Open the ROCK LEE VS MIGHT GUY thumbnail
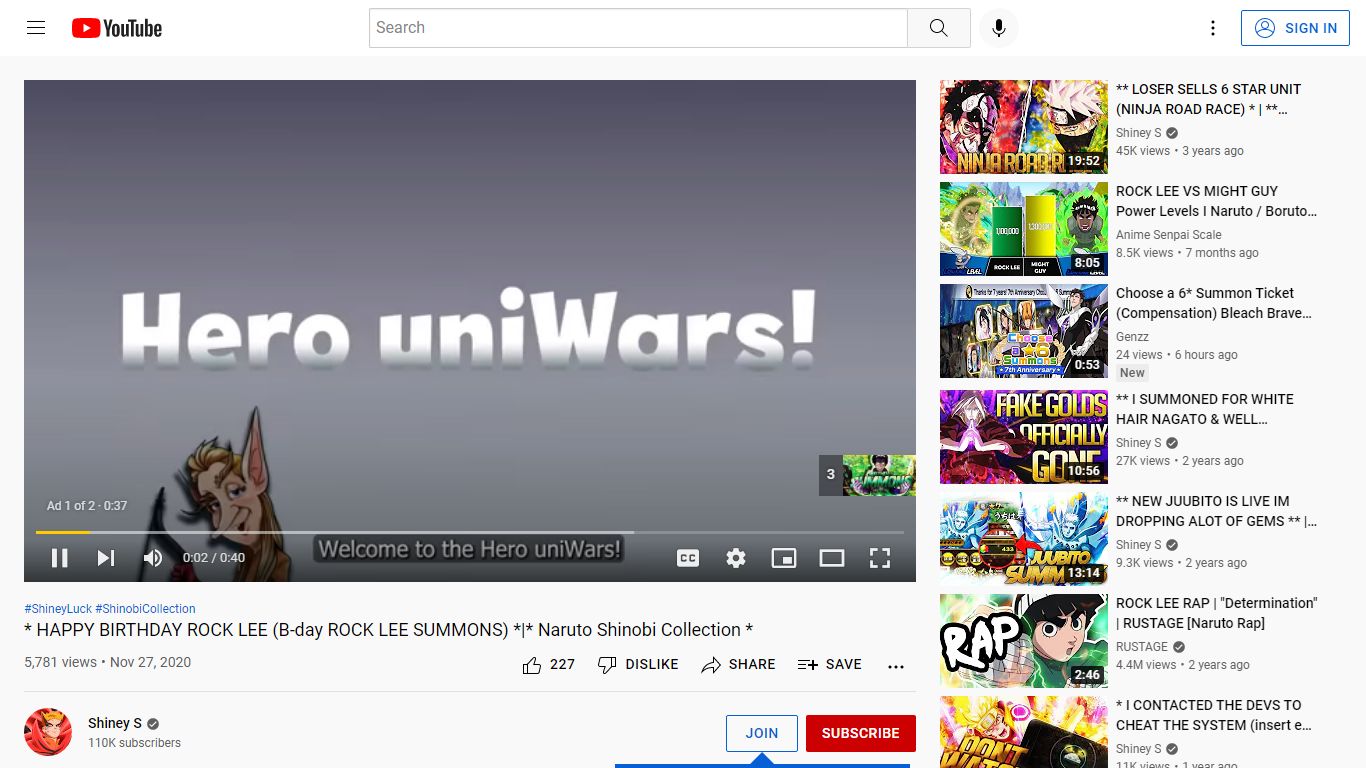 click(x=1024, y=229)
